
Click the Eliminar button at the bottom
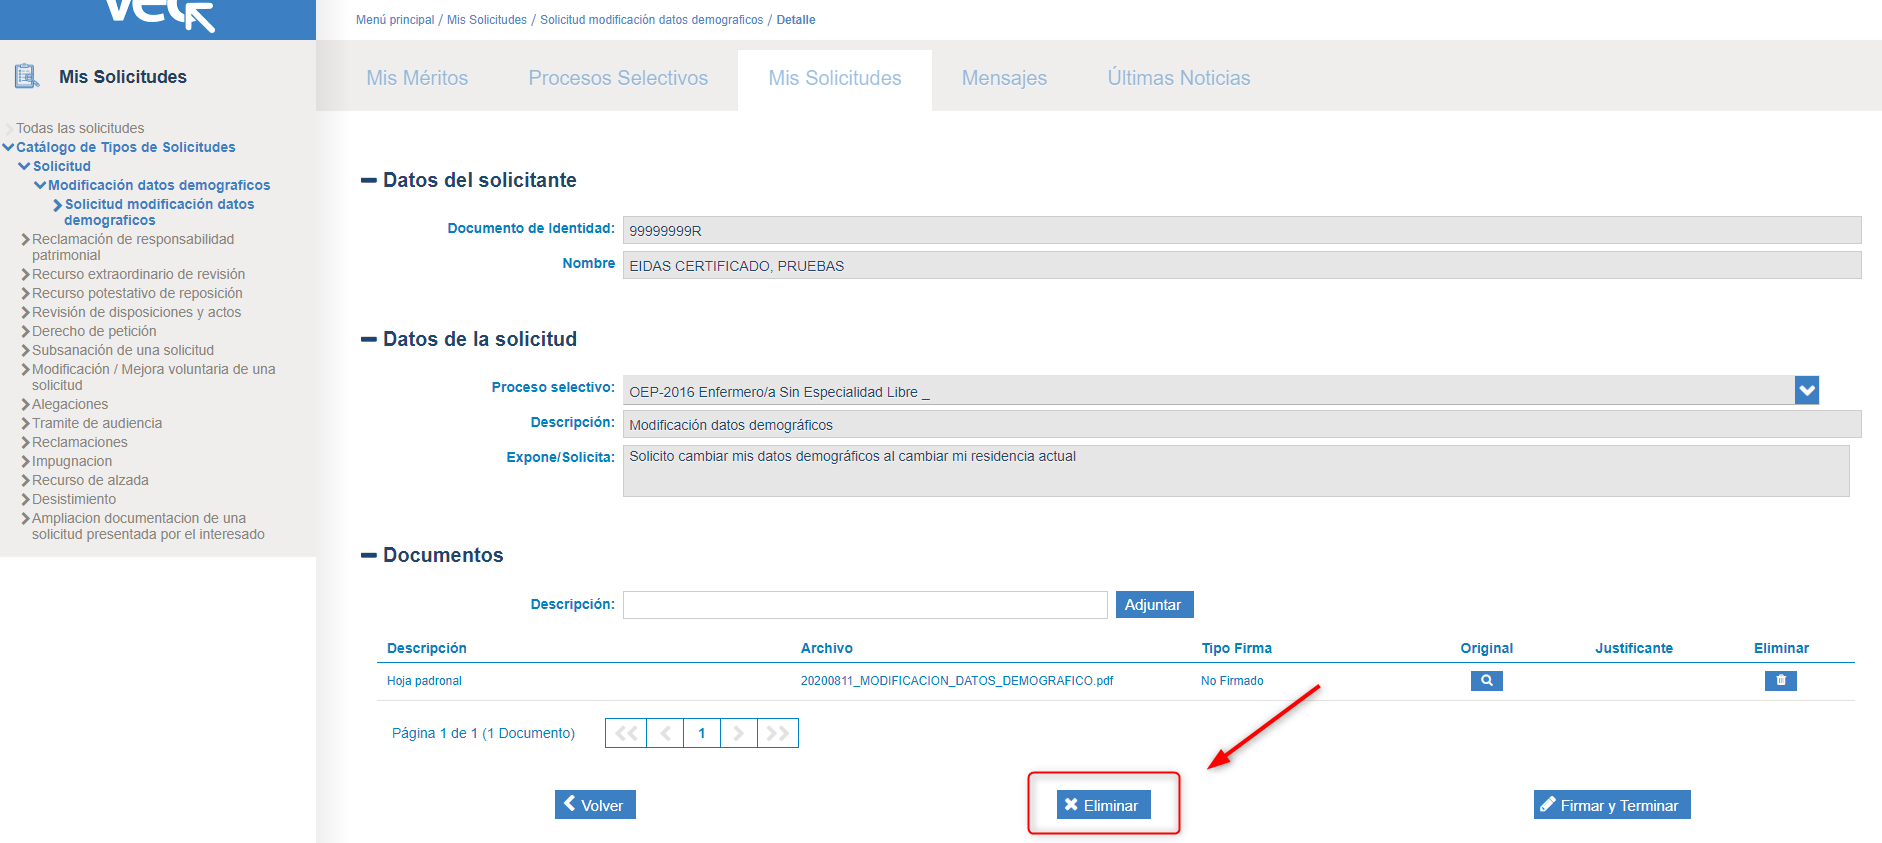click(1103, 805)
